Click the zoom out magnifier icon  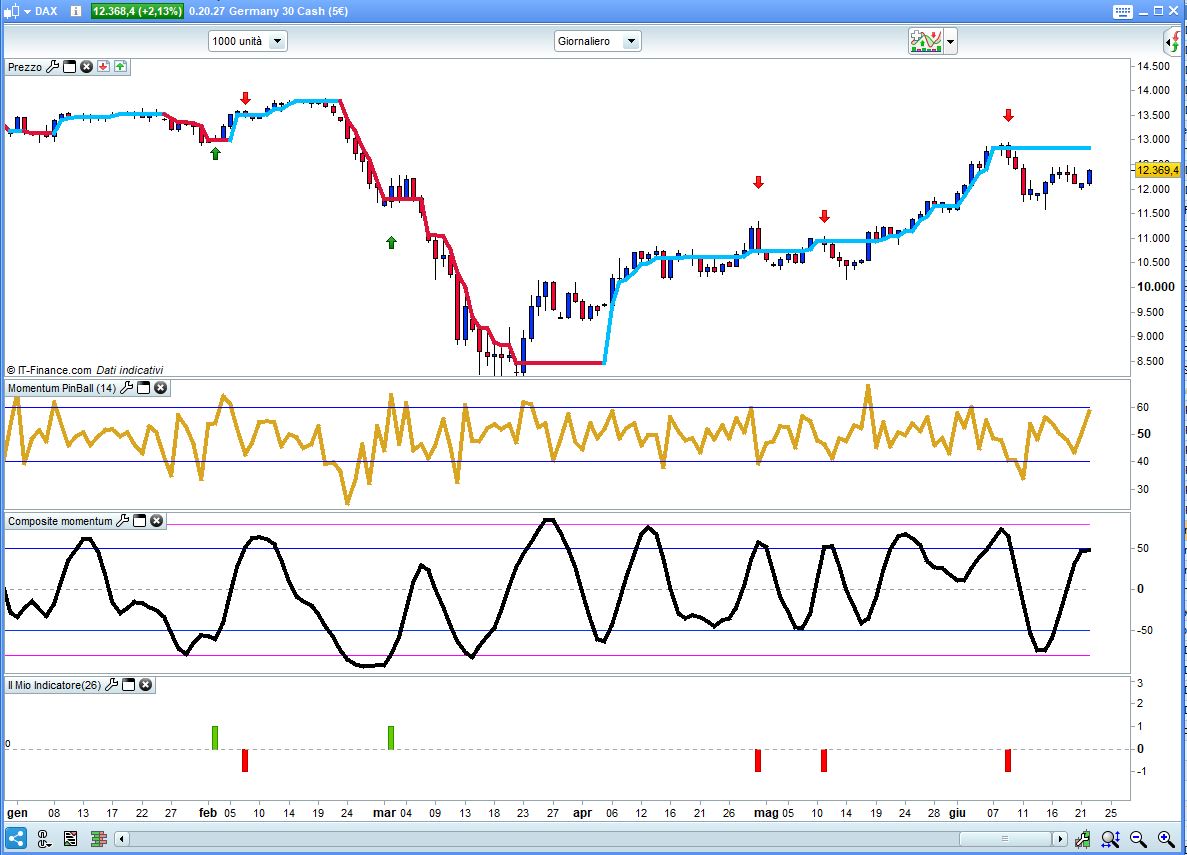1139,838
